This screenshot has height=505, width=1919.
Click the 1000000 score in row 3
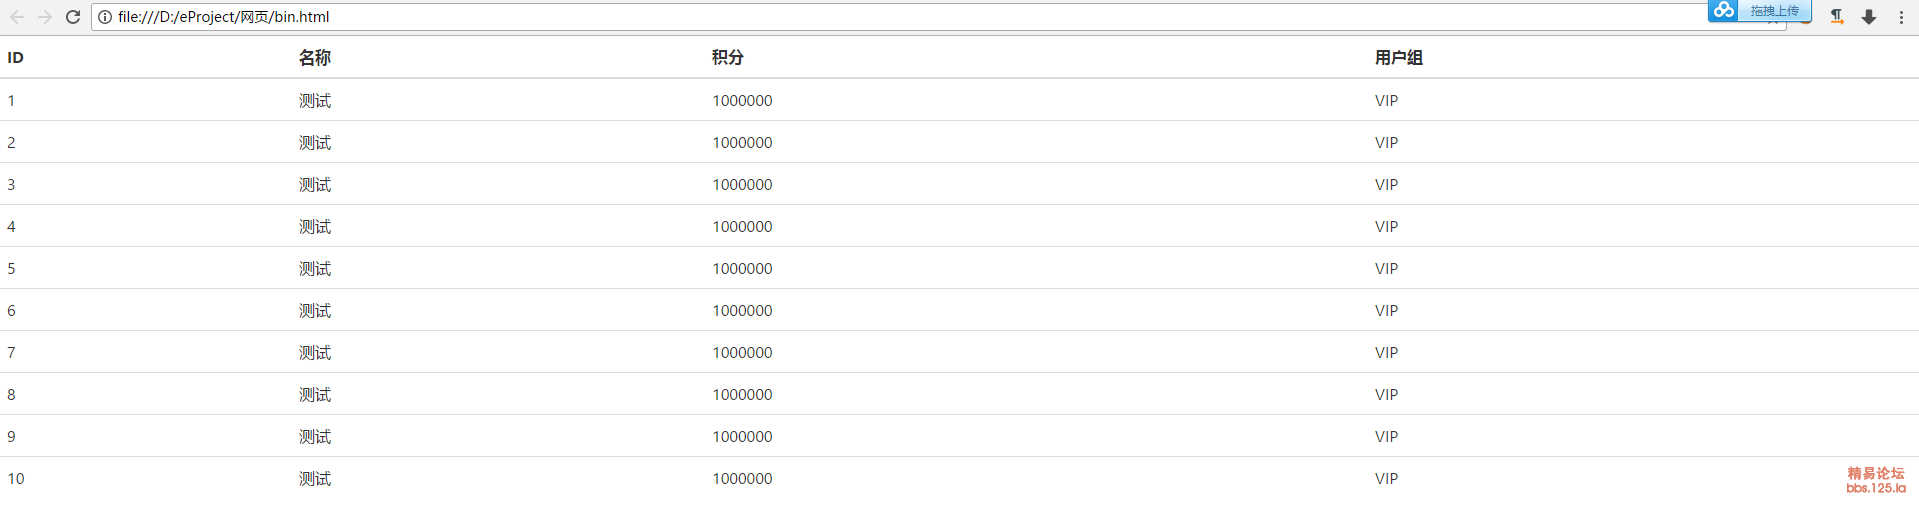742,184
